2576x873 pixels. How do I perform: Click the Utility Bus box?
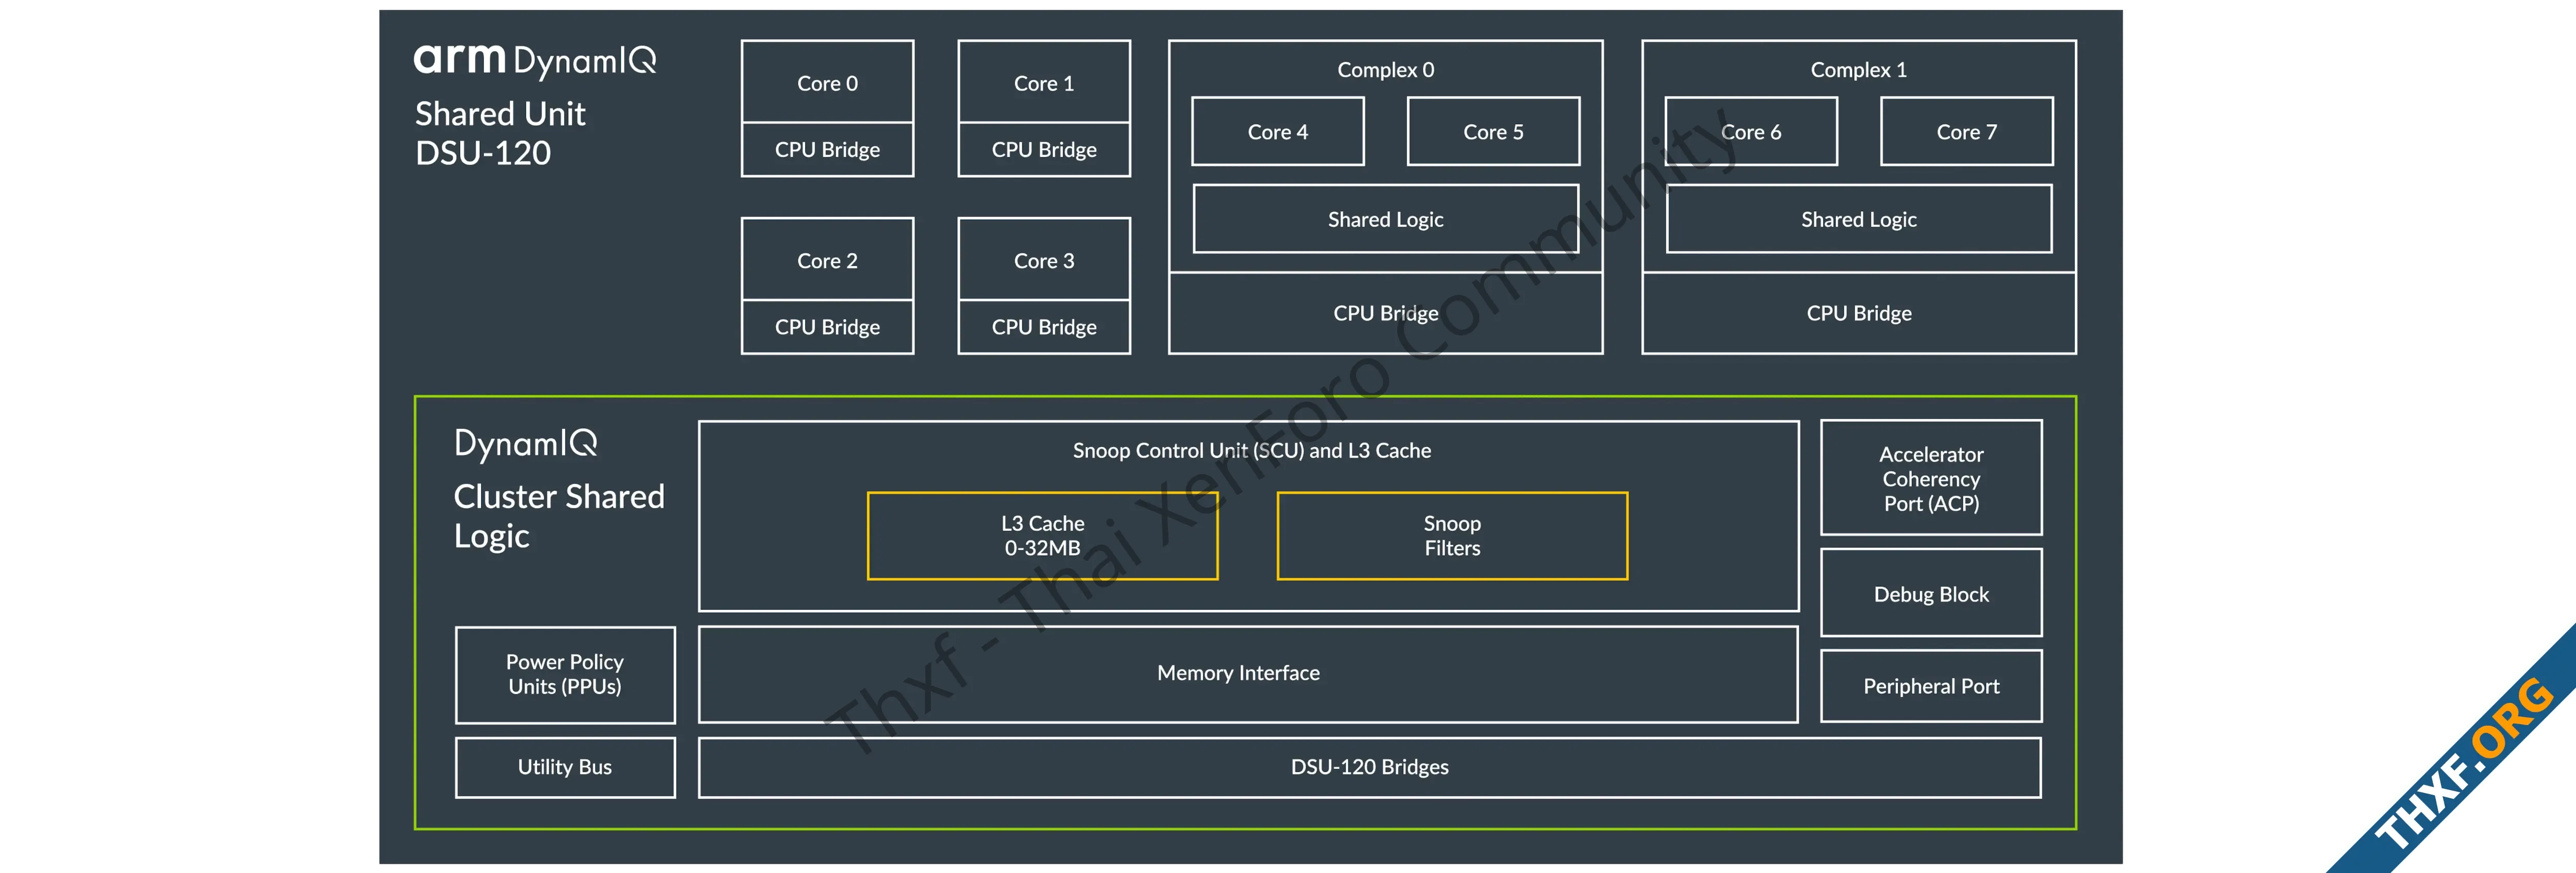click(x=565, y=767)
